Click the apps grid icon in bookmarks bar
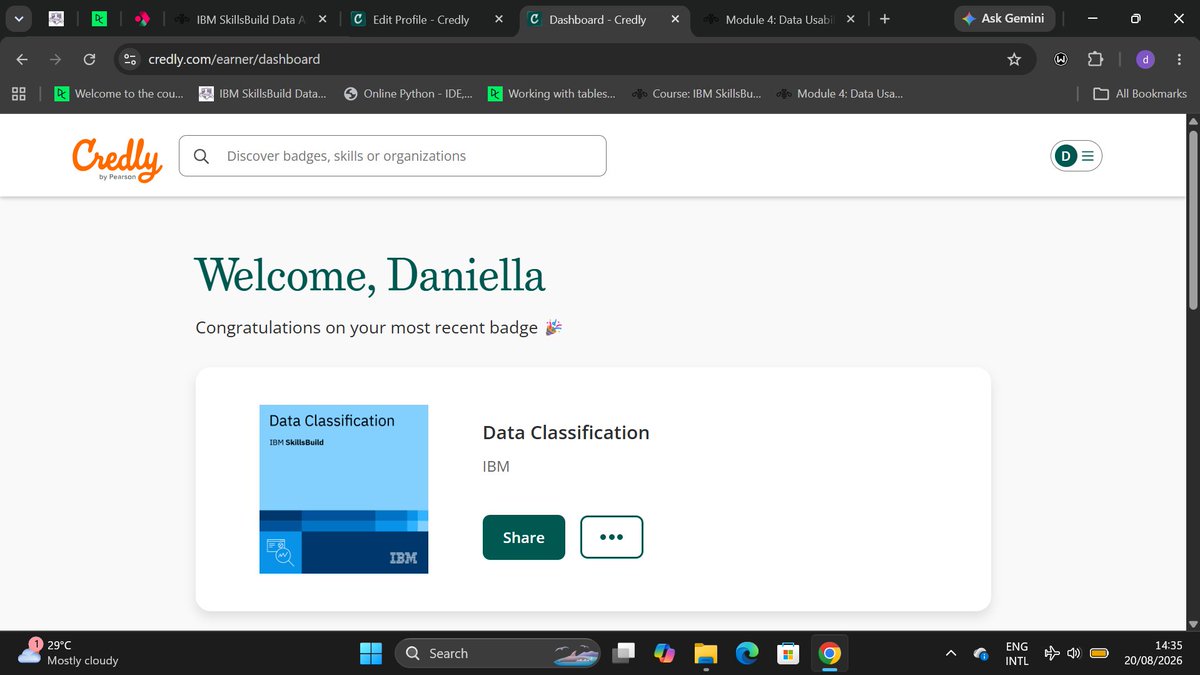The width and height of the screenshot is (1200, 675). [x=18, y=93]
